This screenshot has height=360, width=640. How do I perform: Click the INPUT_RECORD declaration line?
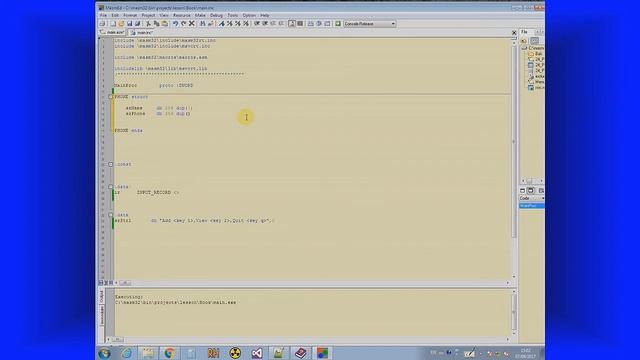coord(147,192)
